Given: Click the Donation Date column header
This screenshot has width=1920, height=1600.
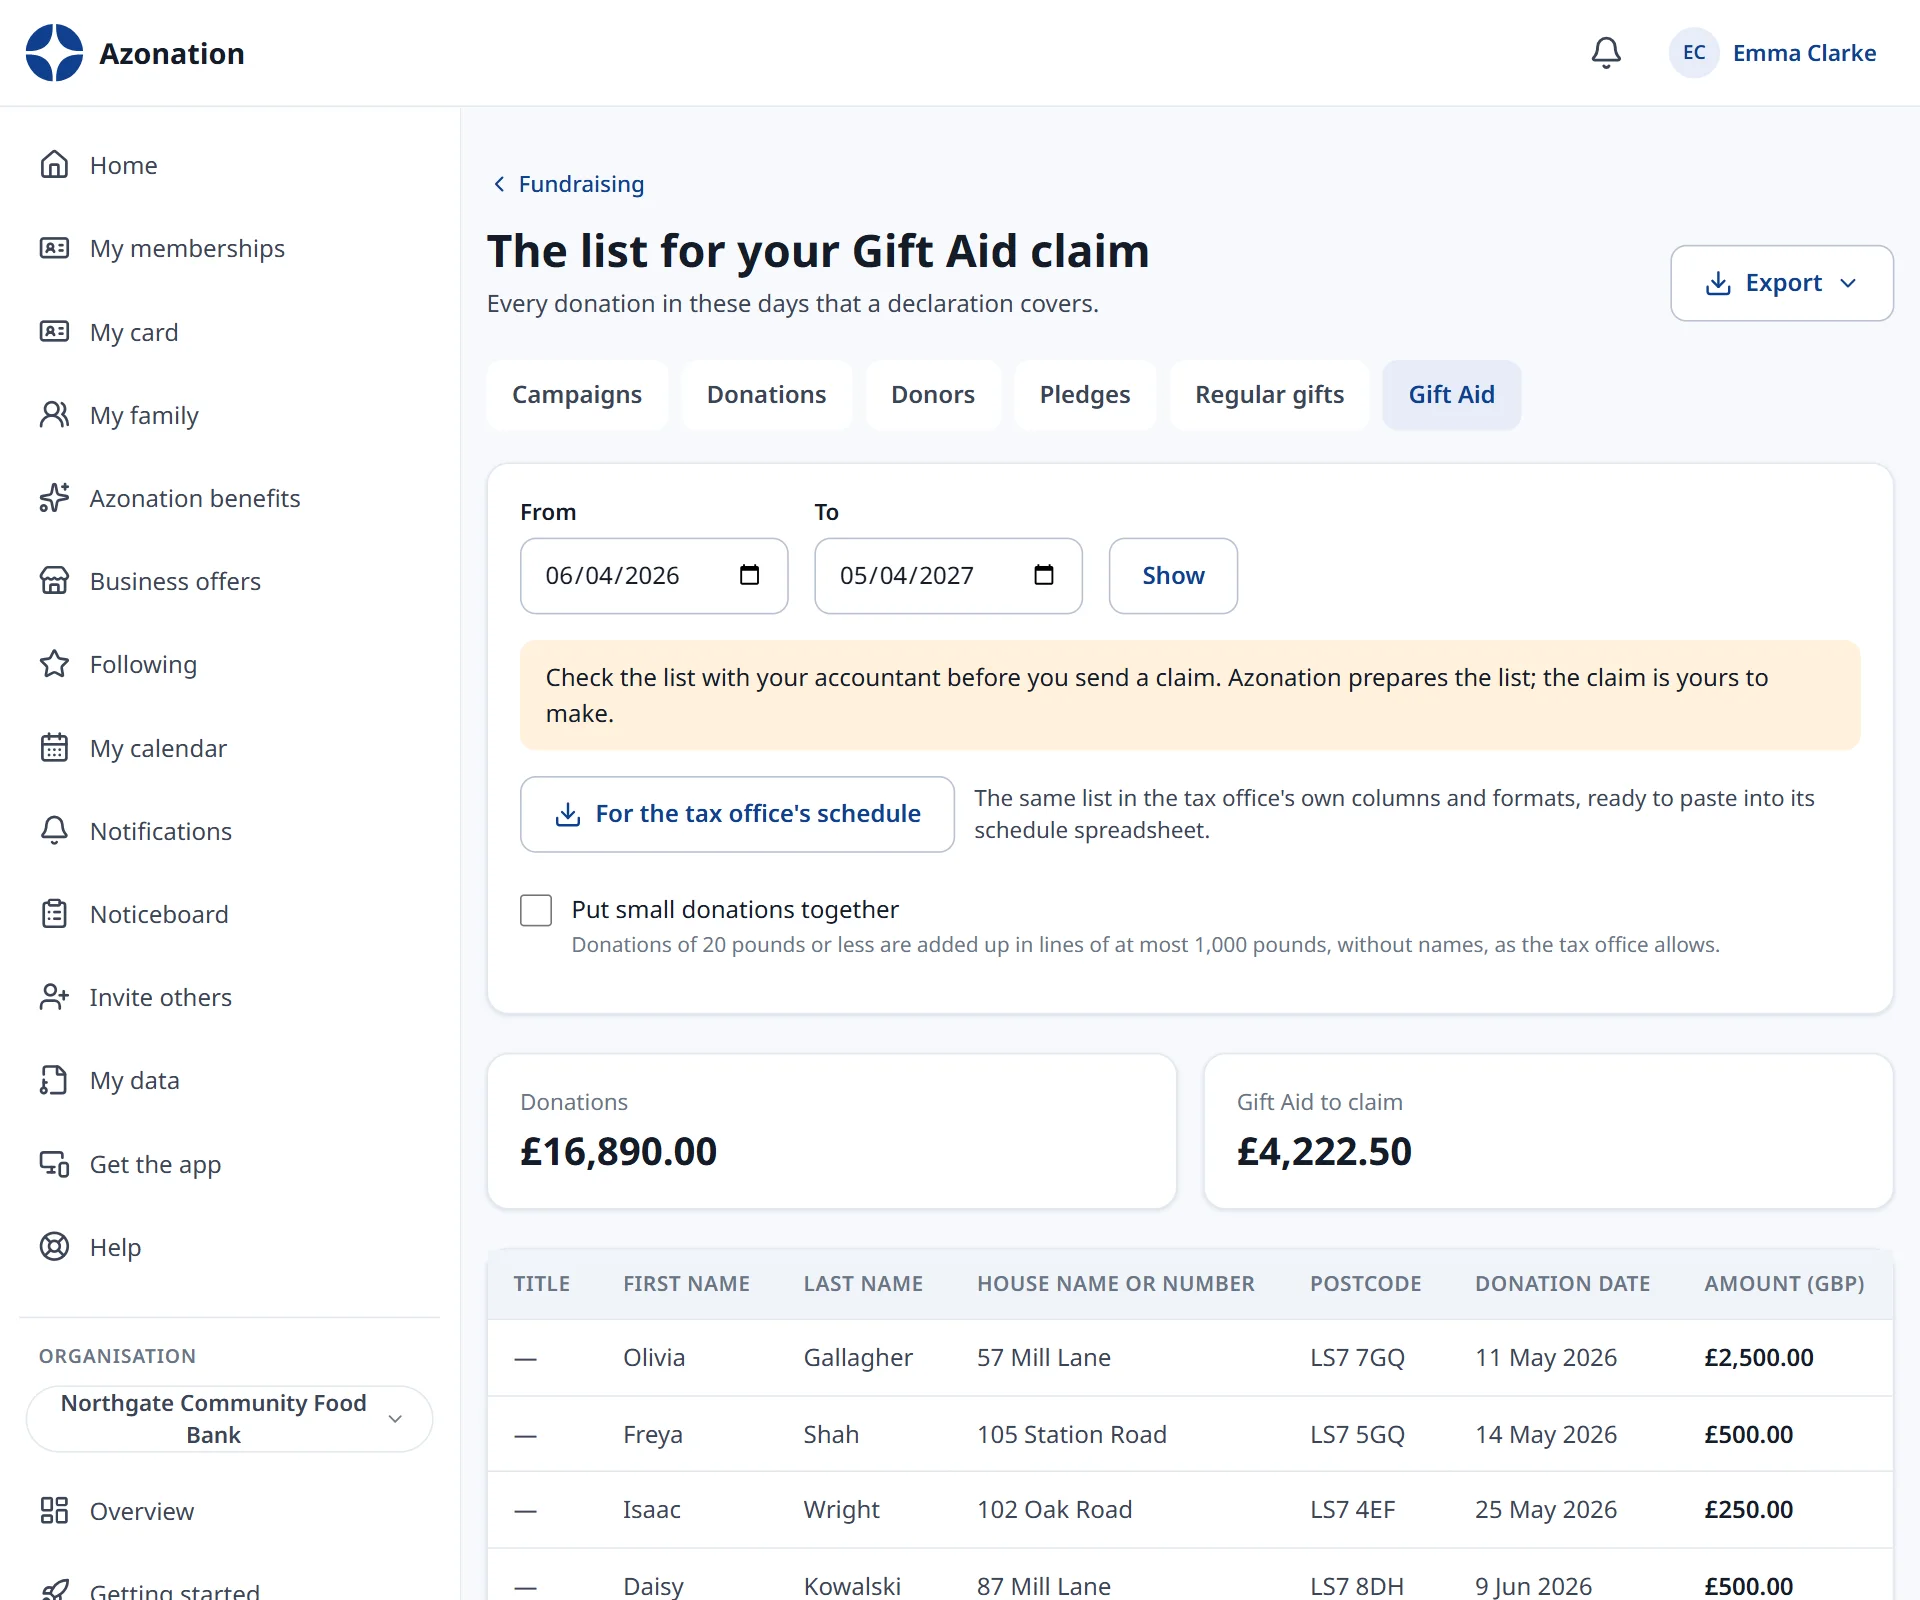Looking at the screenshot, I should pos(1562,1284).
